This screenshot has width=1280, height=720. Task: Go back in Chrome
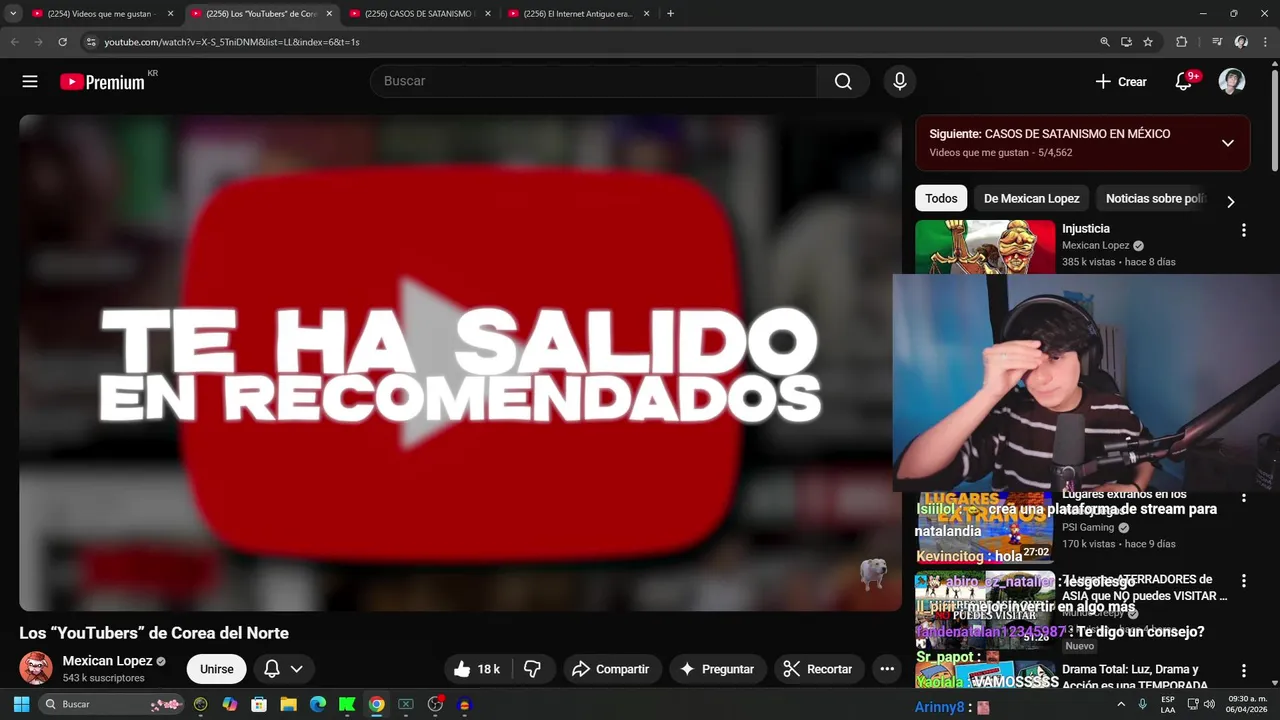click(x=14, y=42)
